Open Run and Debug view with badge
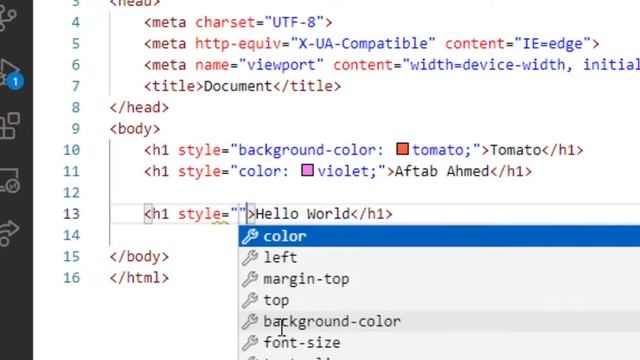 pos(10,73)
